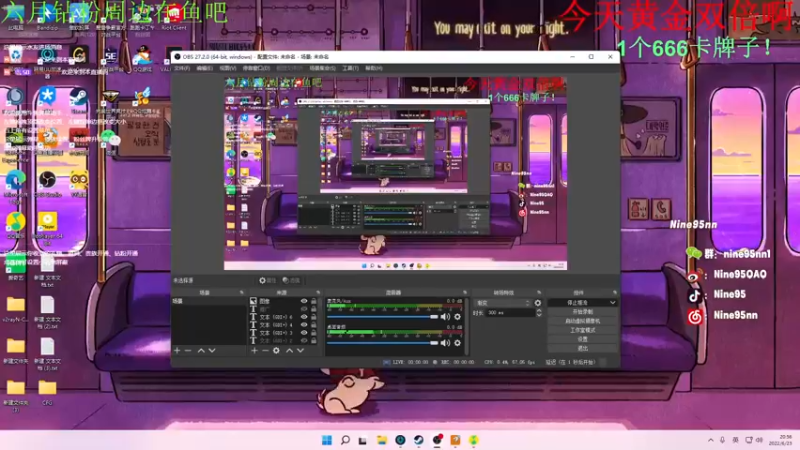The image size is (800, 450).
Task: Open Microsoft Edge desktop shortcut
Action: 15,186
